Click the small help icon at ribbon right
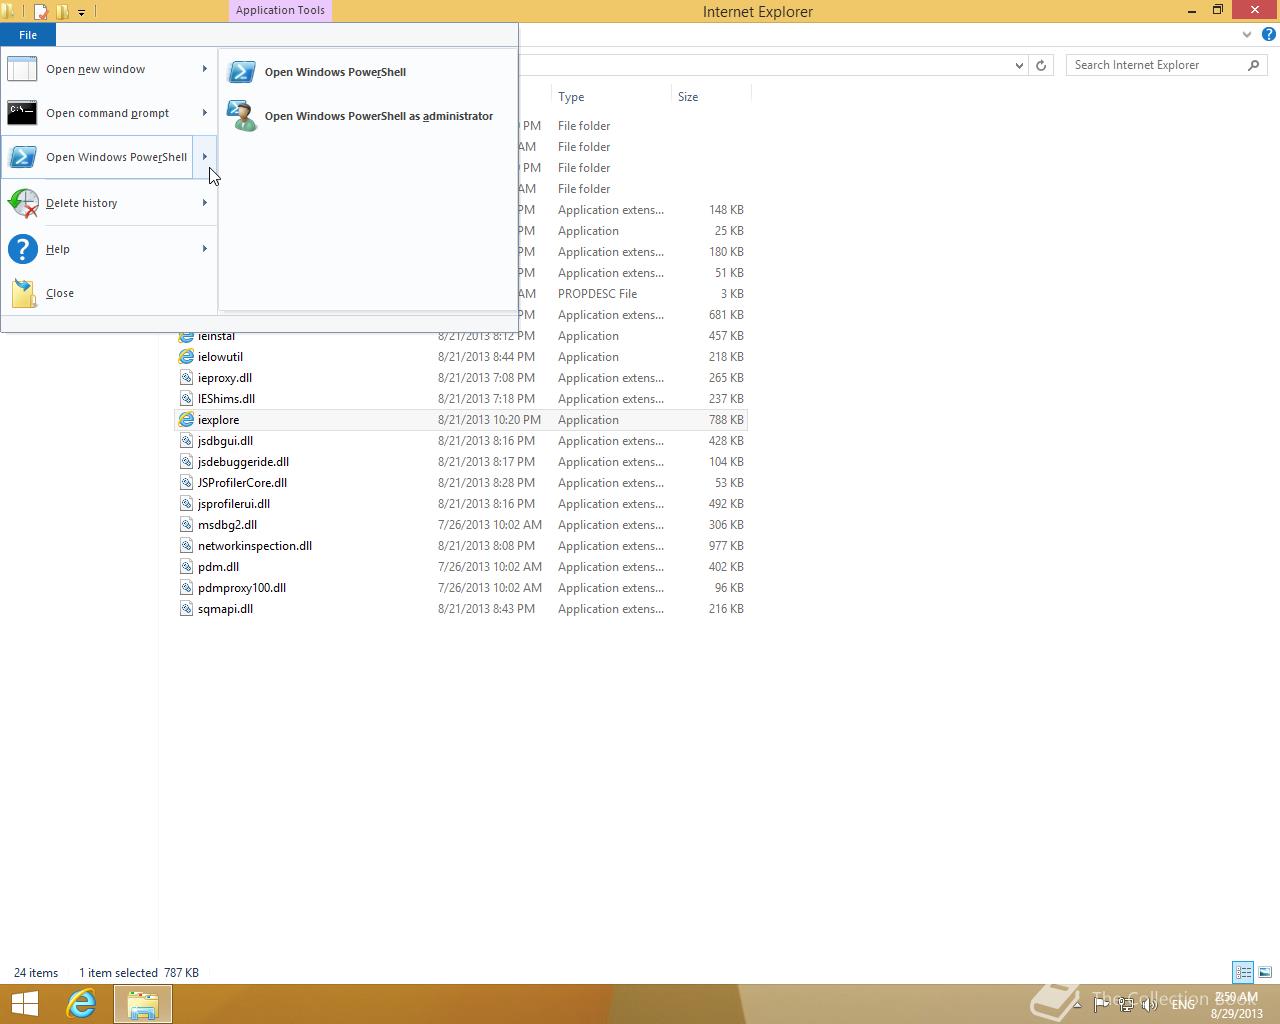 [x=1268, y=34]
